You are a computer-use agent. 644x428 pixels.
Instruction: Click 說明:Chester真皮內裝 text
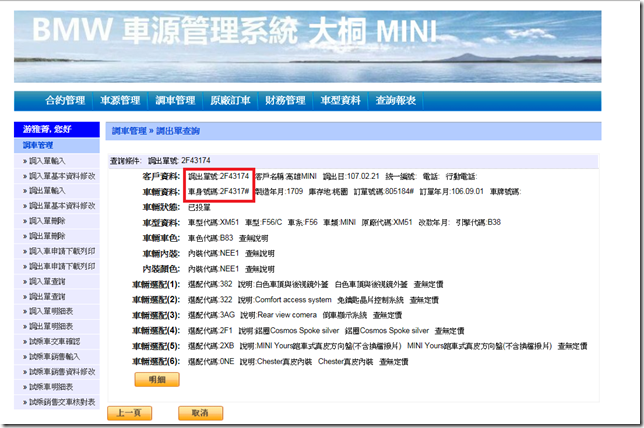pos(276,361)
